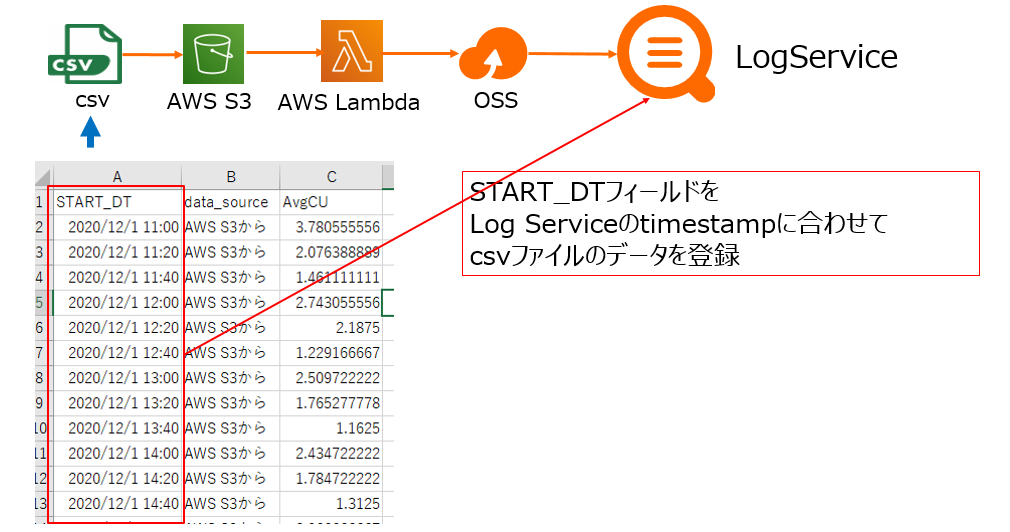Click the OSS label
This screenshot has height=532, width=1010.
click(x=495, y=100)
